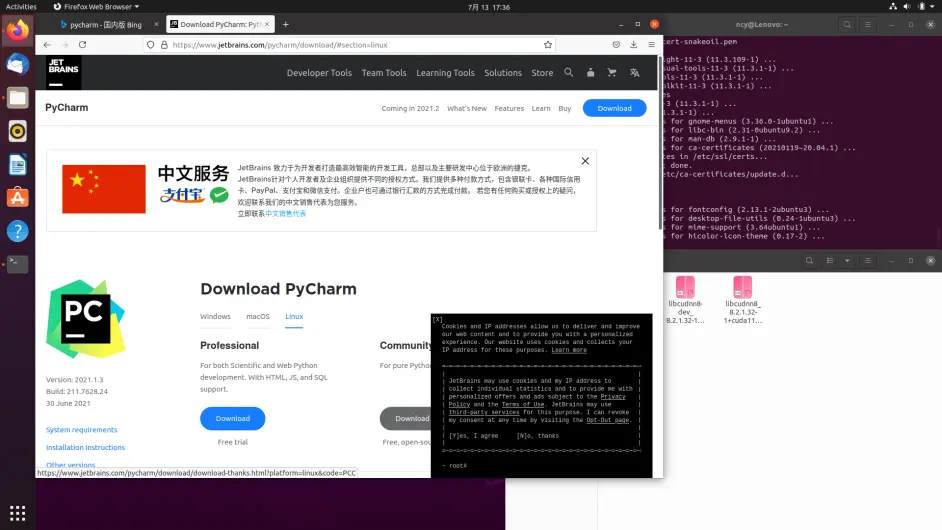
Task: Decline cookies with [N]o, thanks
Action: tap(538, 436)
